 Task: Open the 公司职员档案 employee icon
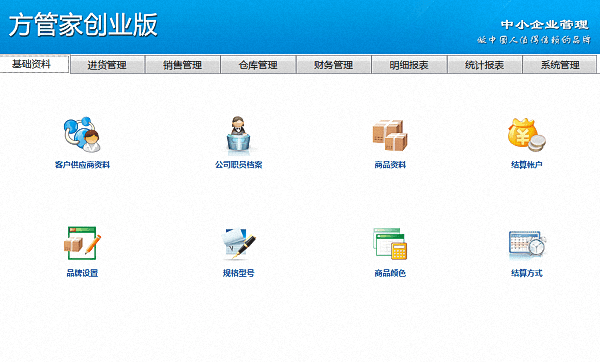tap(238, 135)
